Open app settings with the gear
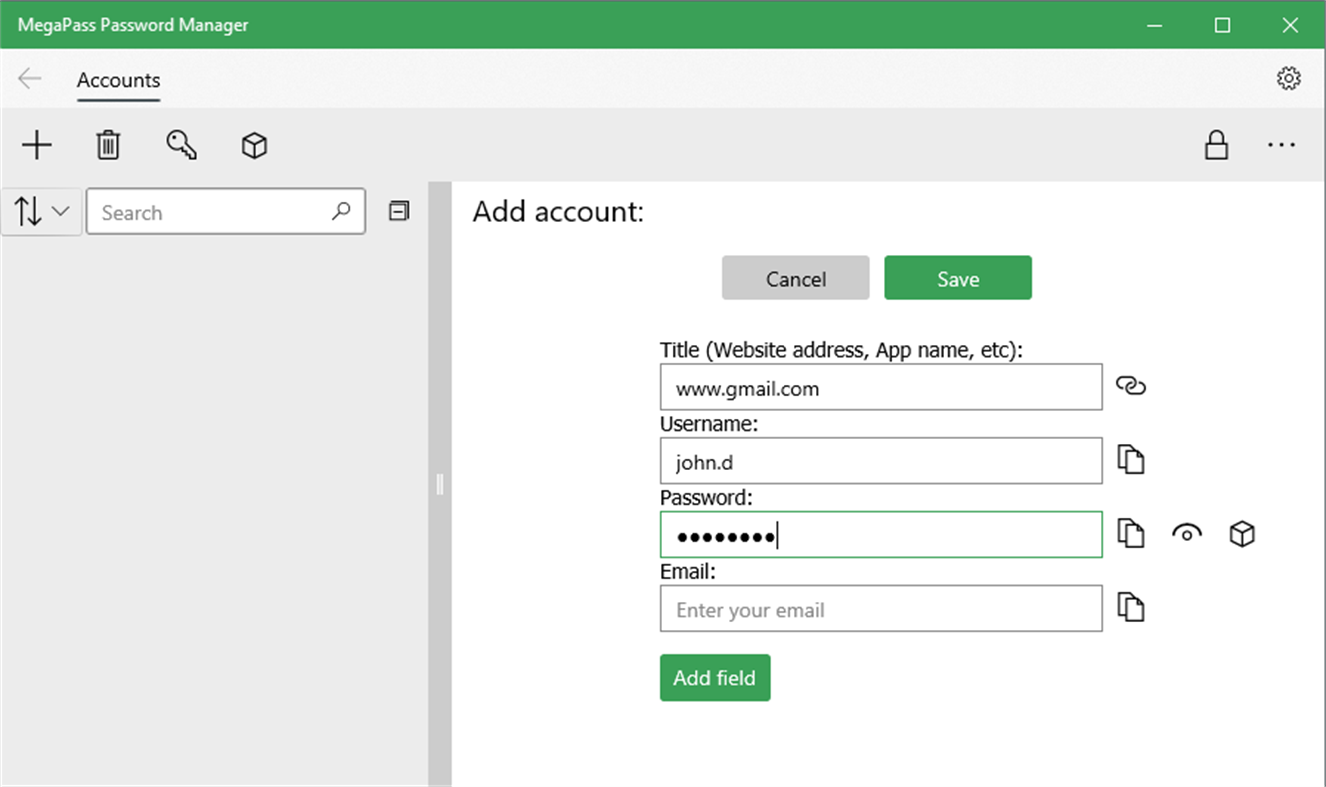1326x787 pixels. pos(1289,78)
